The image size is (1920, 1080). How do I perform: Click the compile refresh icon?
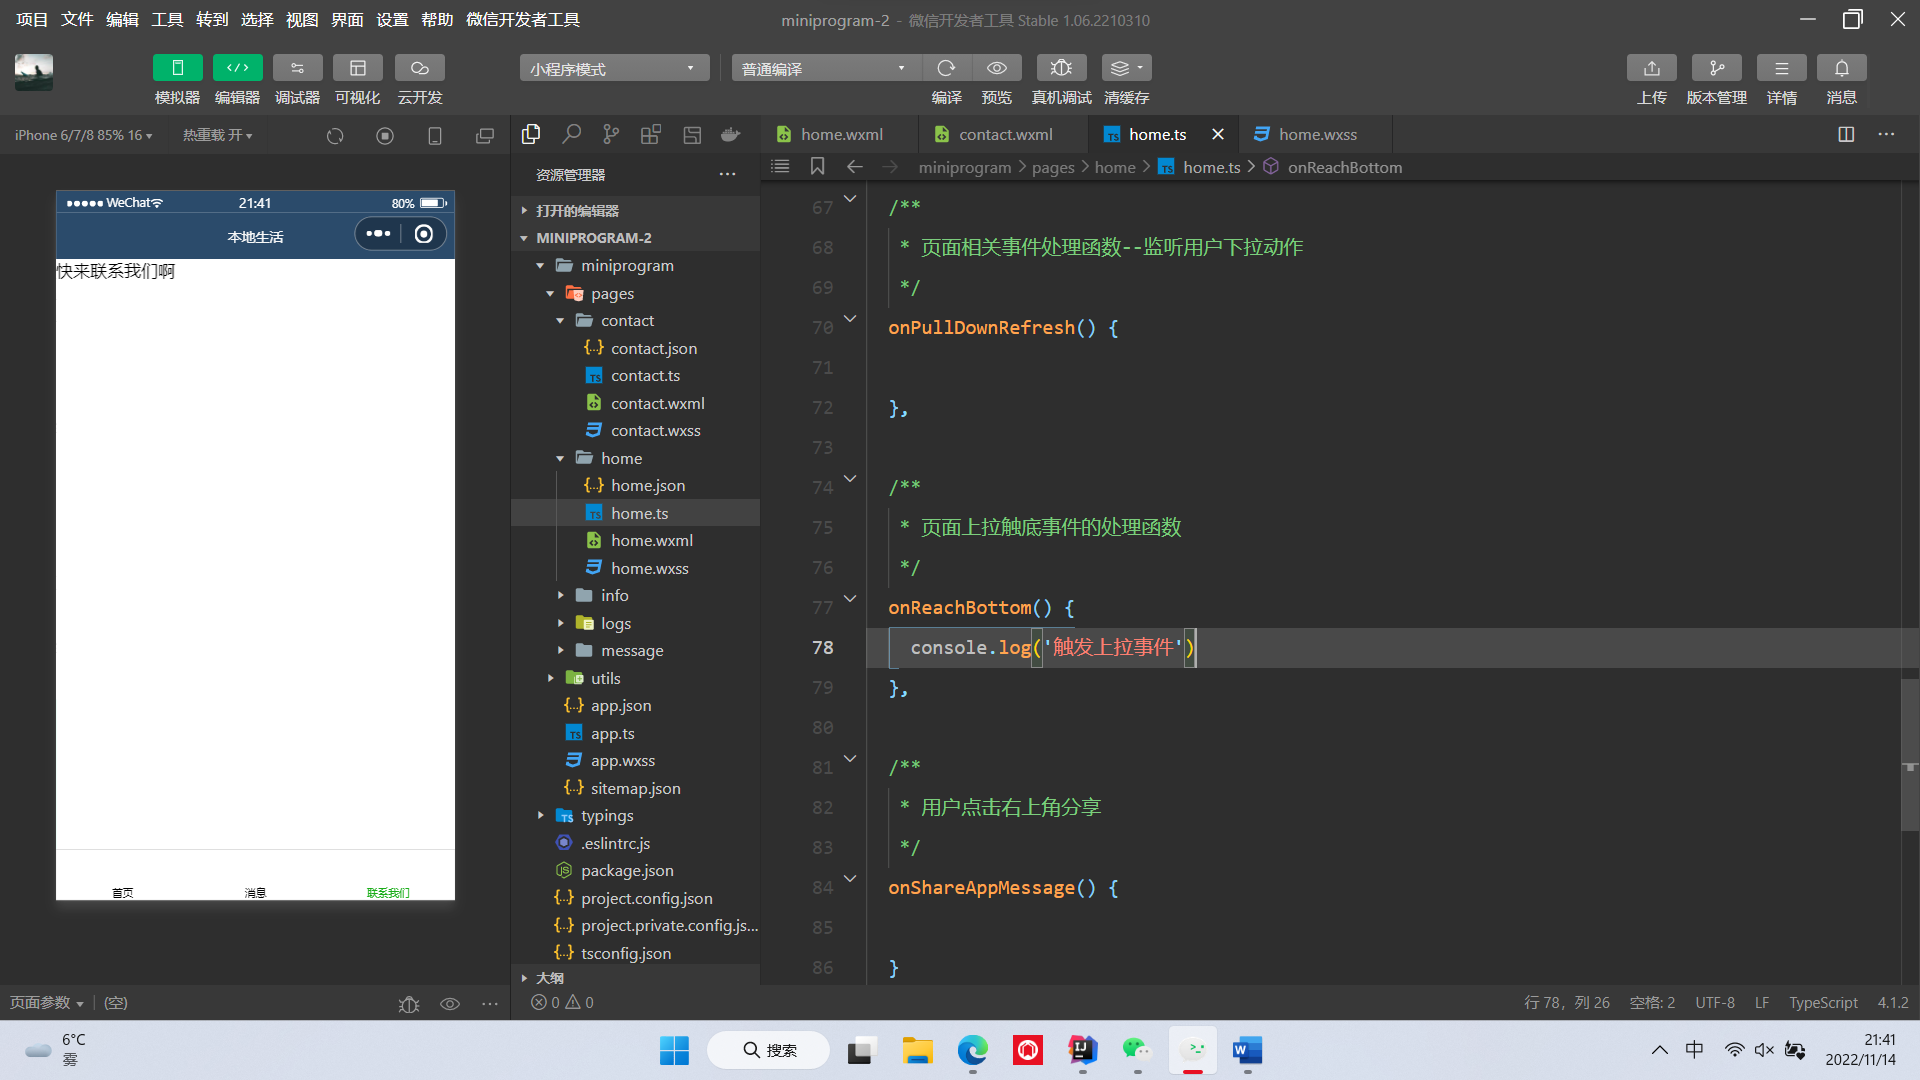(x=945, y=68)
